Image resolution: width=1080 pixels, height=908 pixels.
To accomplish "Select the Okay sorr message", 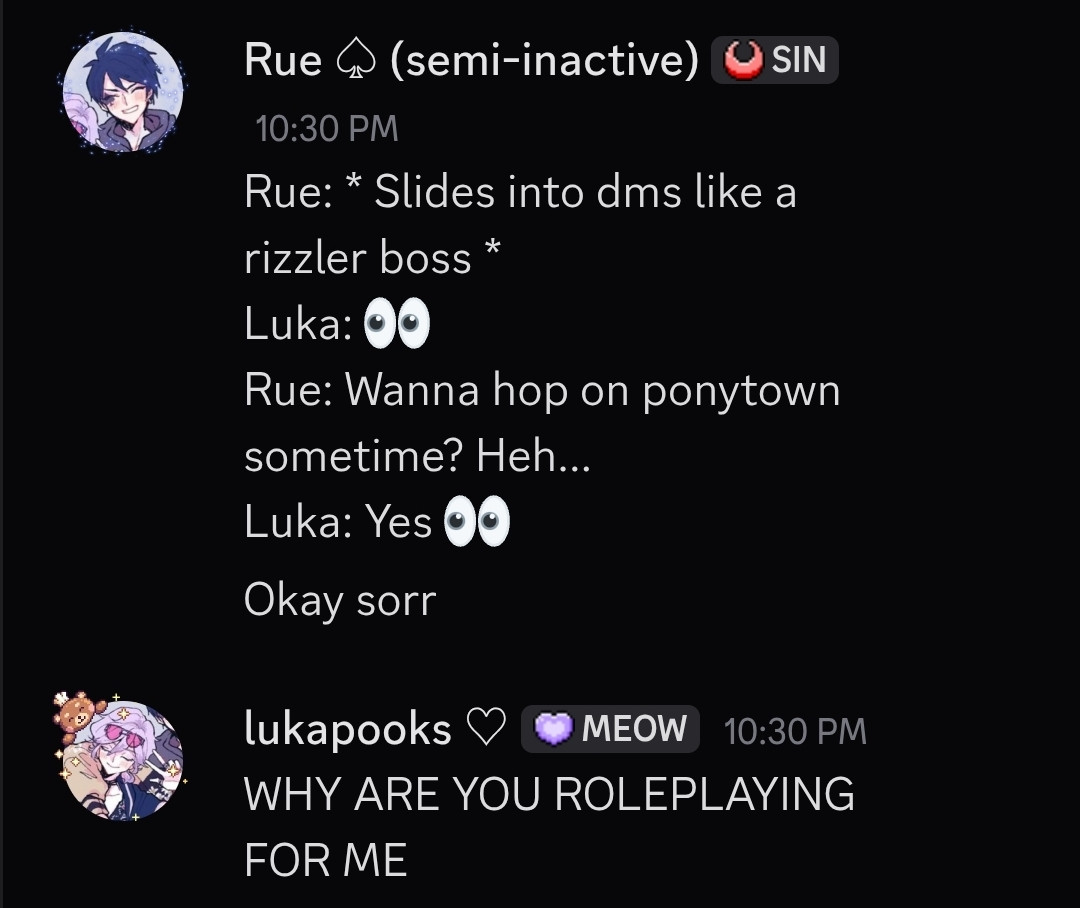I will point(340,600).
